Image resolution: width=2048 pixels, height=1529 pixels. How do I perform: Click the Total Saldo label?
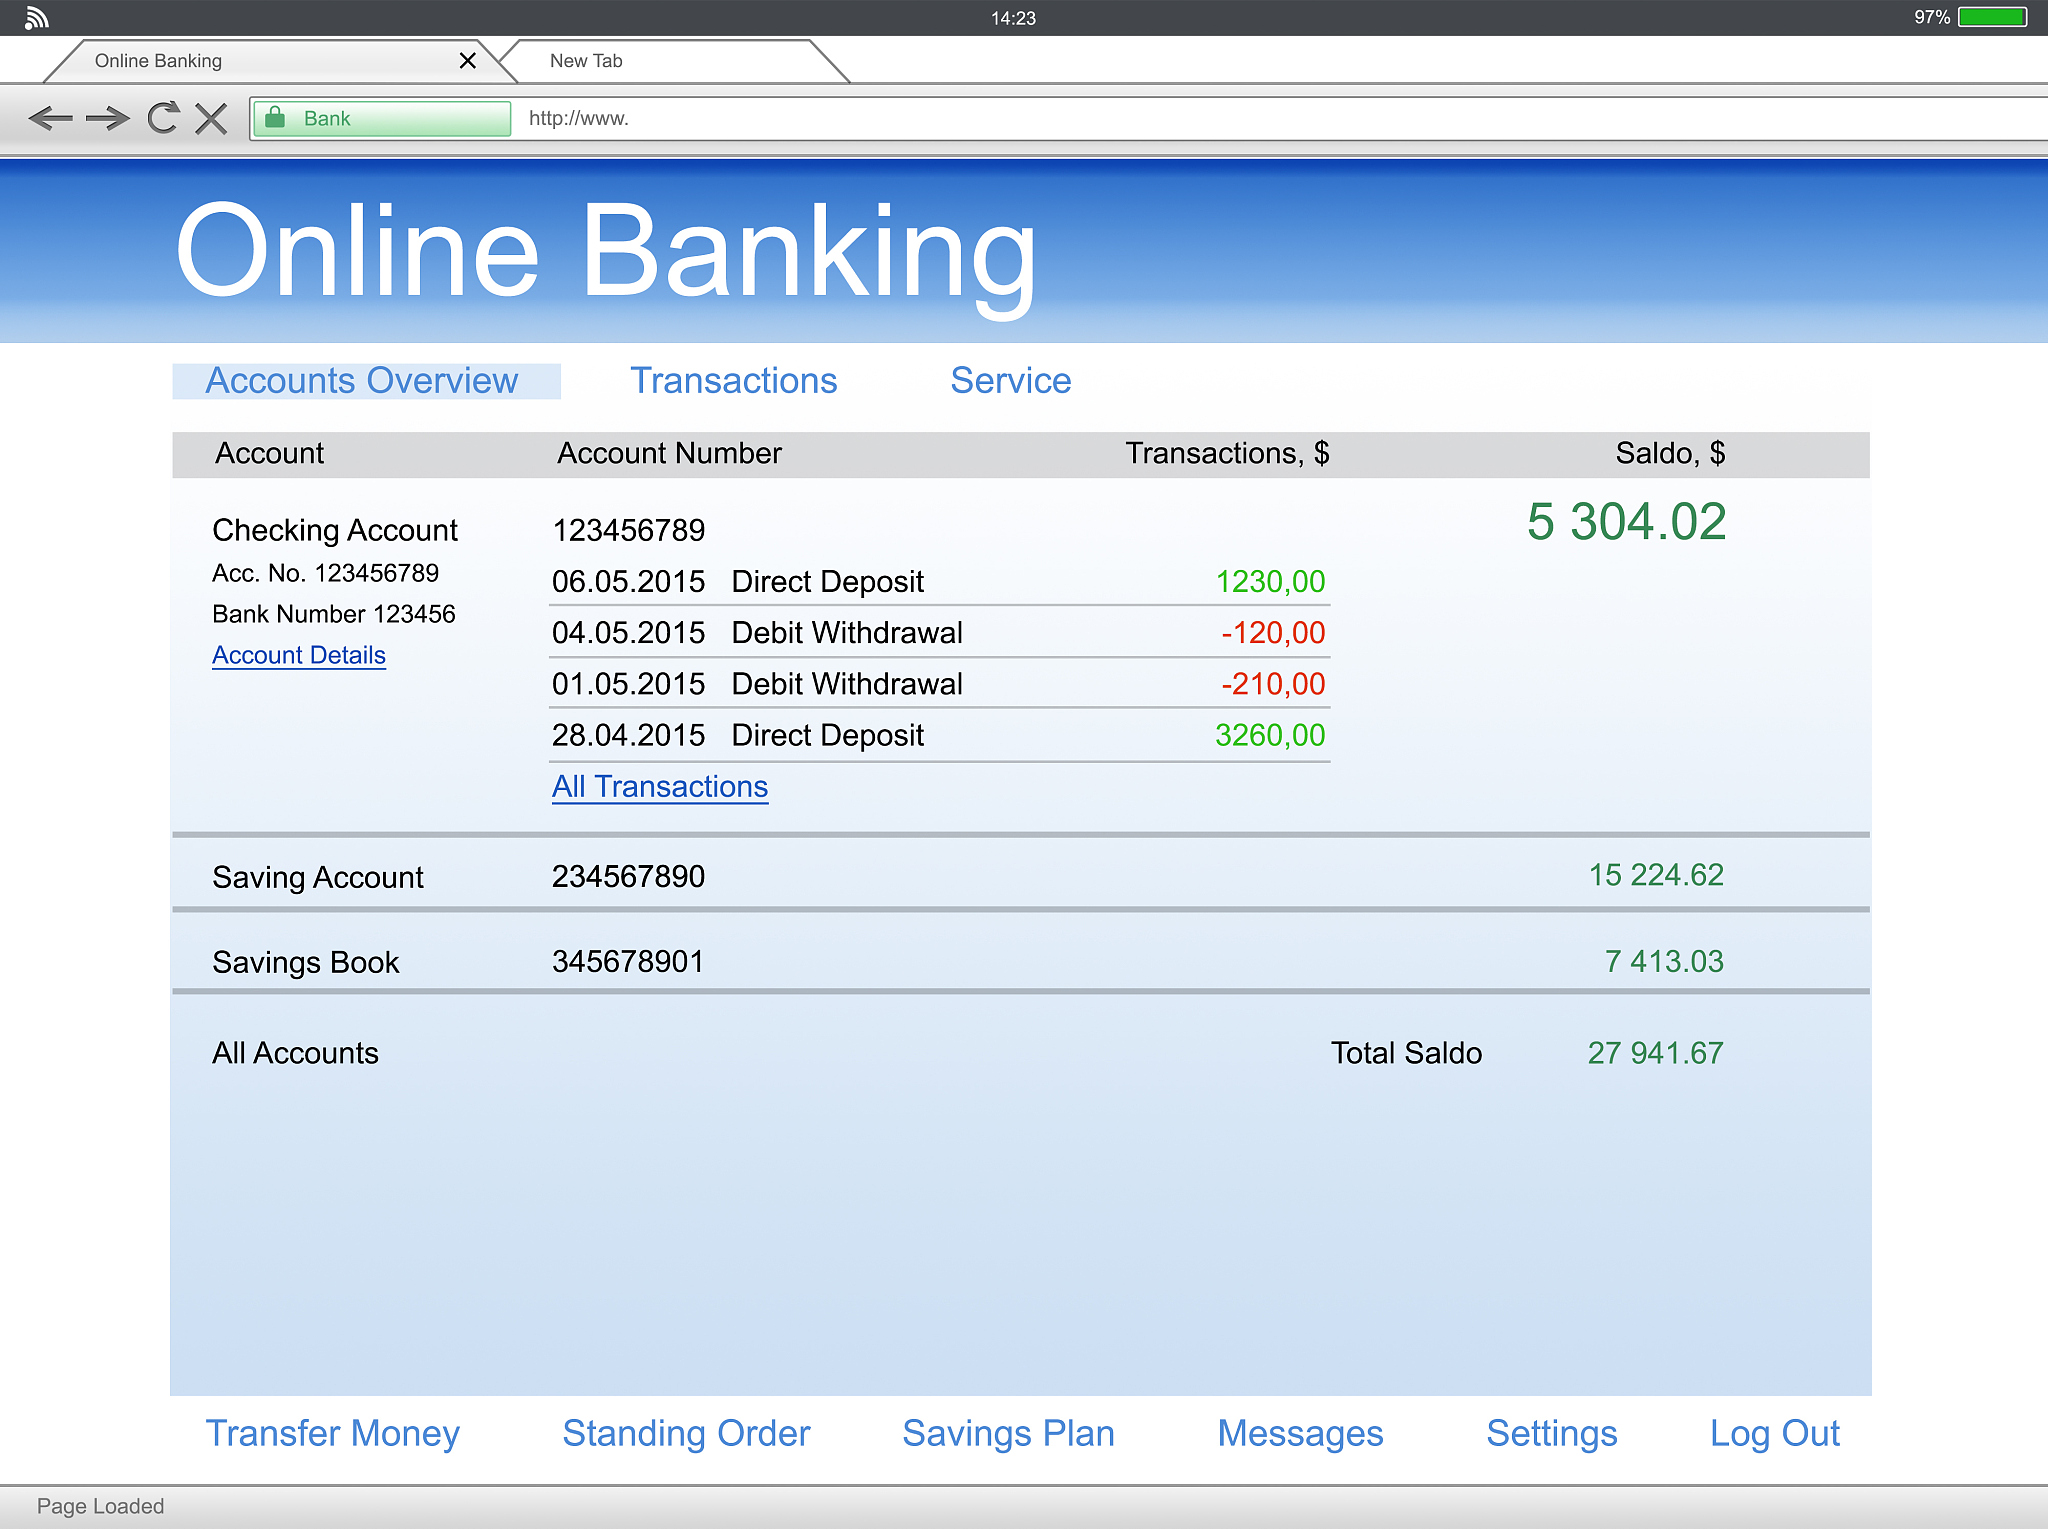pos(1406,1053)
